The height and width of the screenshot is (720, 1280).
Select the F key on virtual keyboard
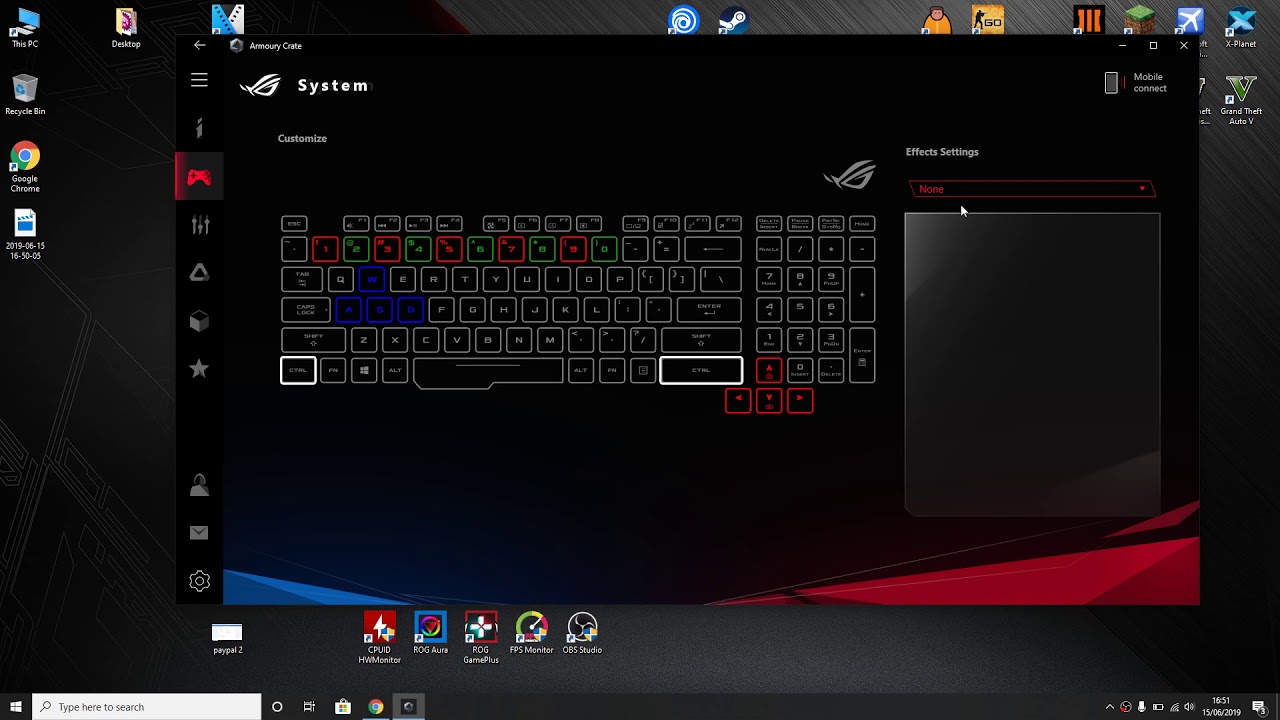(x=441, y=310)
